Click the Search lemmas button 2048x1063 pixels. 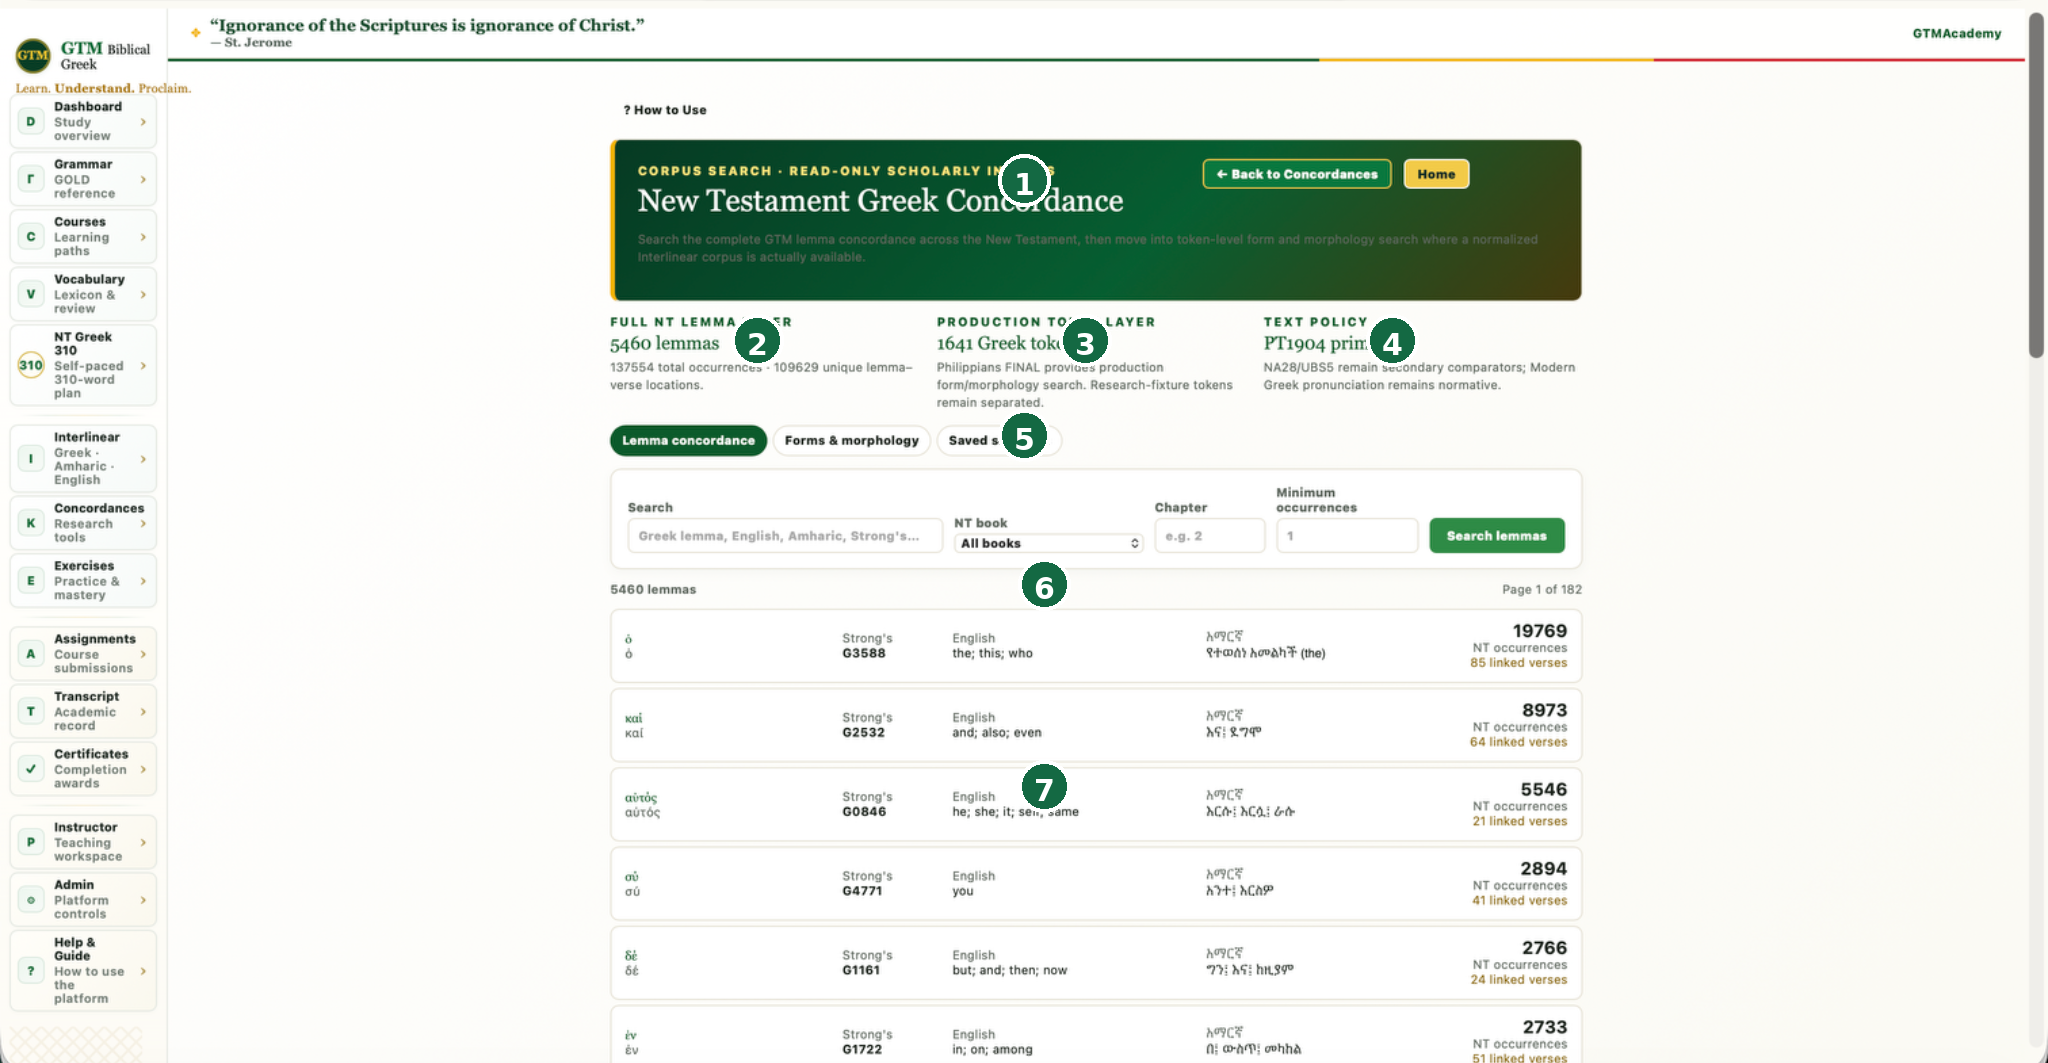tap(1496, 536)
